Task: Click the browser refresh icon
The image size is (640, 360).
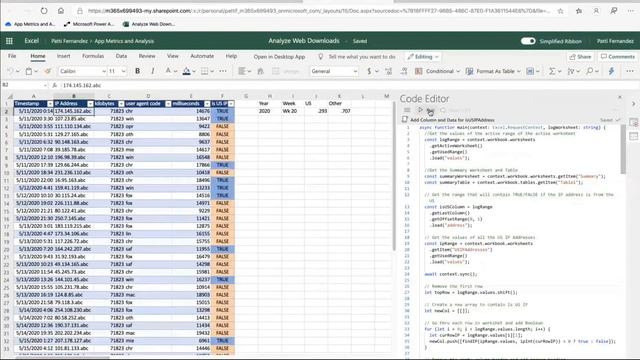Action: (44, 11)
